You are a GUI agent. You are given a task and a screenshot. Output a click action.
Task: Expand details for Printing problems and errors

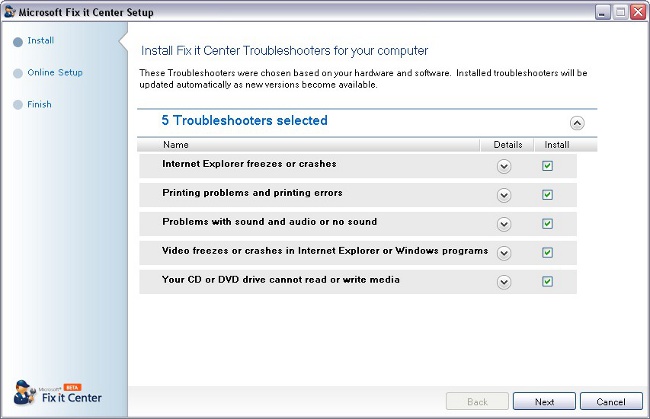(x=504, y=195)
